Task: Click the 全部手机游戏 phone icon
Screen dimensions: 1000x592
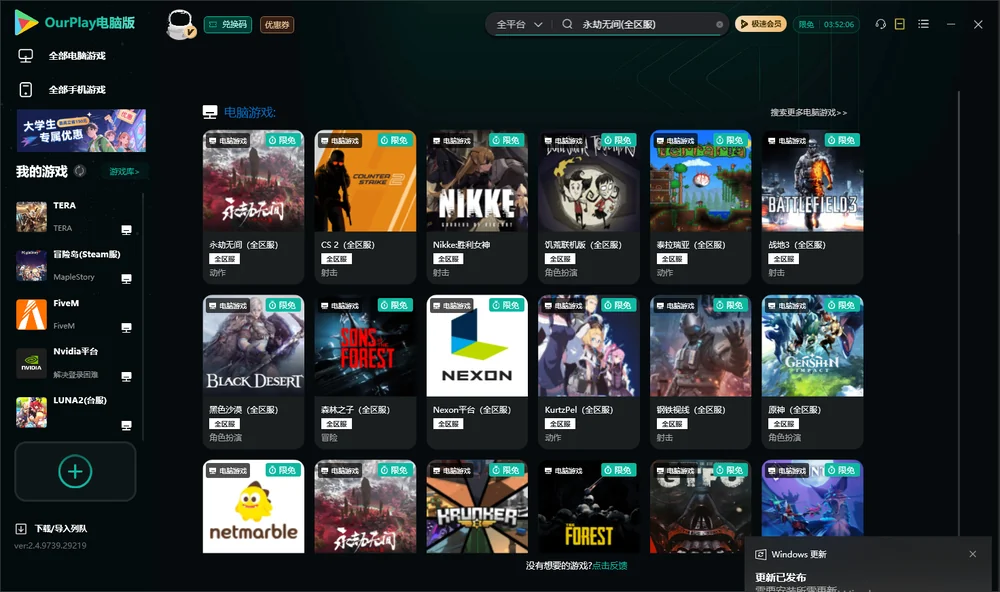Action: (x=26, y=90)
